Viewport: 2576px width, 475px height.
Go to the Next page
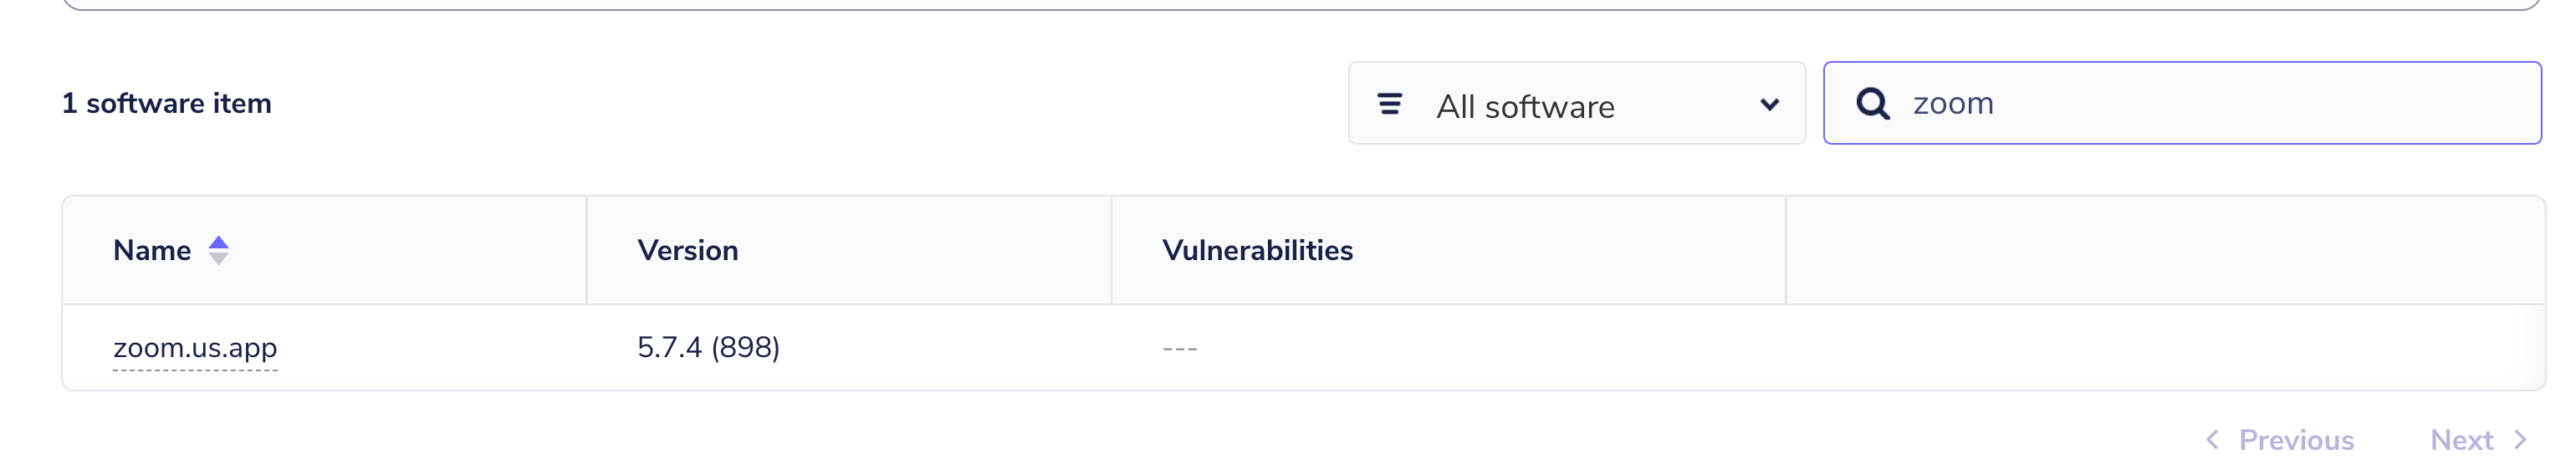tap(2461, 440)
